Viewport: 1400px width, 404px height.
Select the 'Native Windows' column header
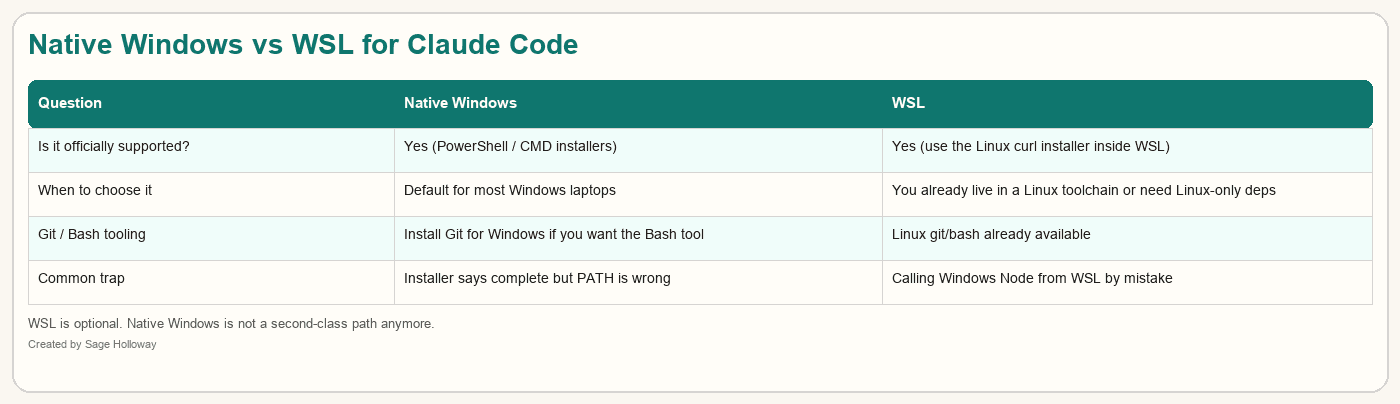638,103
